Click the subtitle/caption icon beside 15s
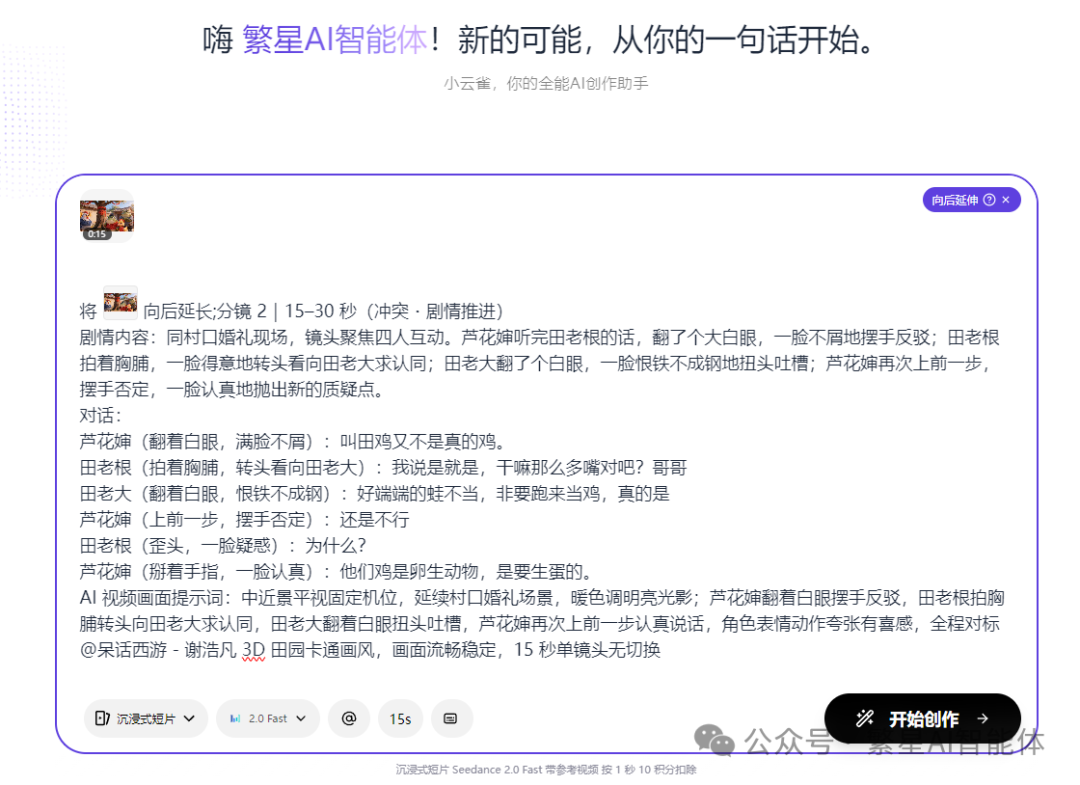 [x=451, y=718]
